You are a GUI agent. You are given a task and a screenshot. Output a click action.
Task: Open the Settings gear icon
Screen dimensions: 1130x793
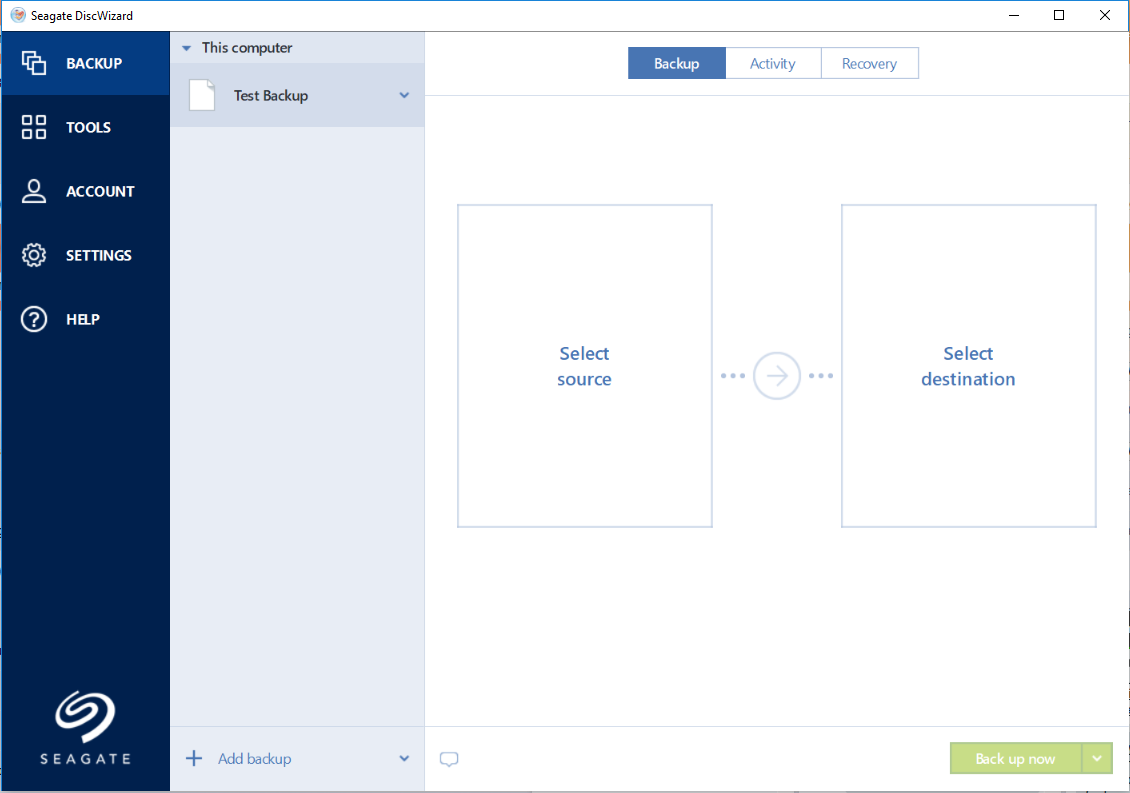click(x=33, y=255)
